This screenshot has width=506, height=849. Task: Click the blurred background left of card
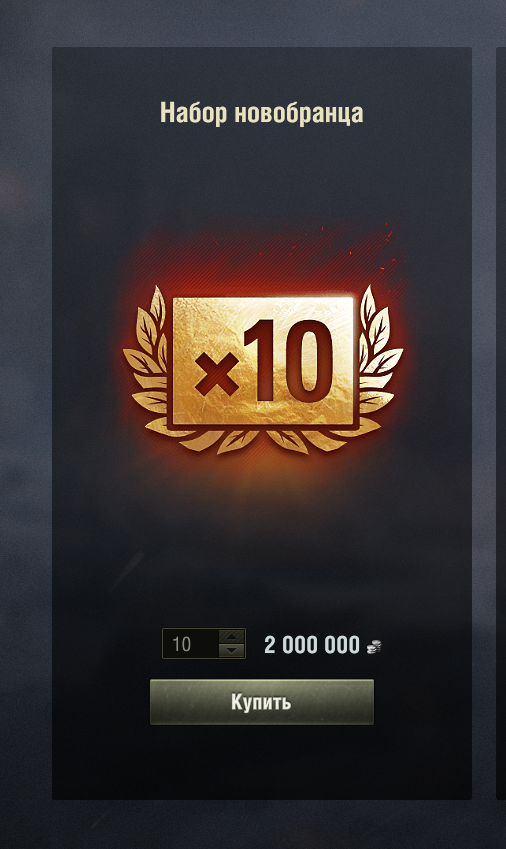[25, 423]
